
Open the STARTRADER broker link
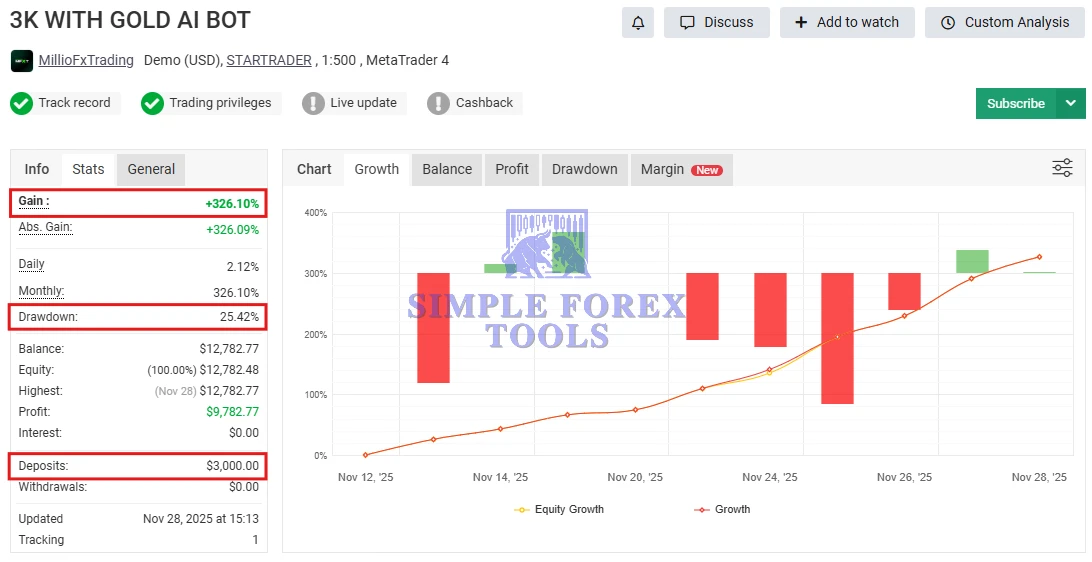tap(269, 60)
